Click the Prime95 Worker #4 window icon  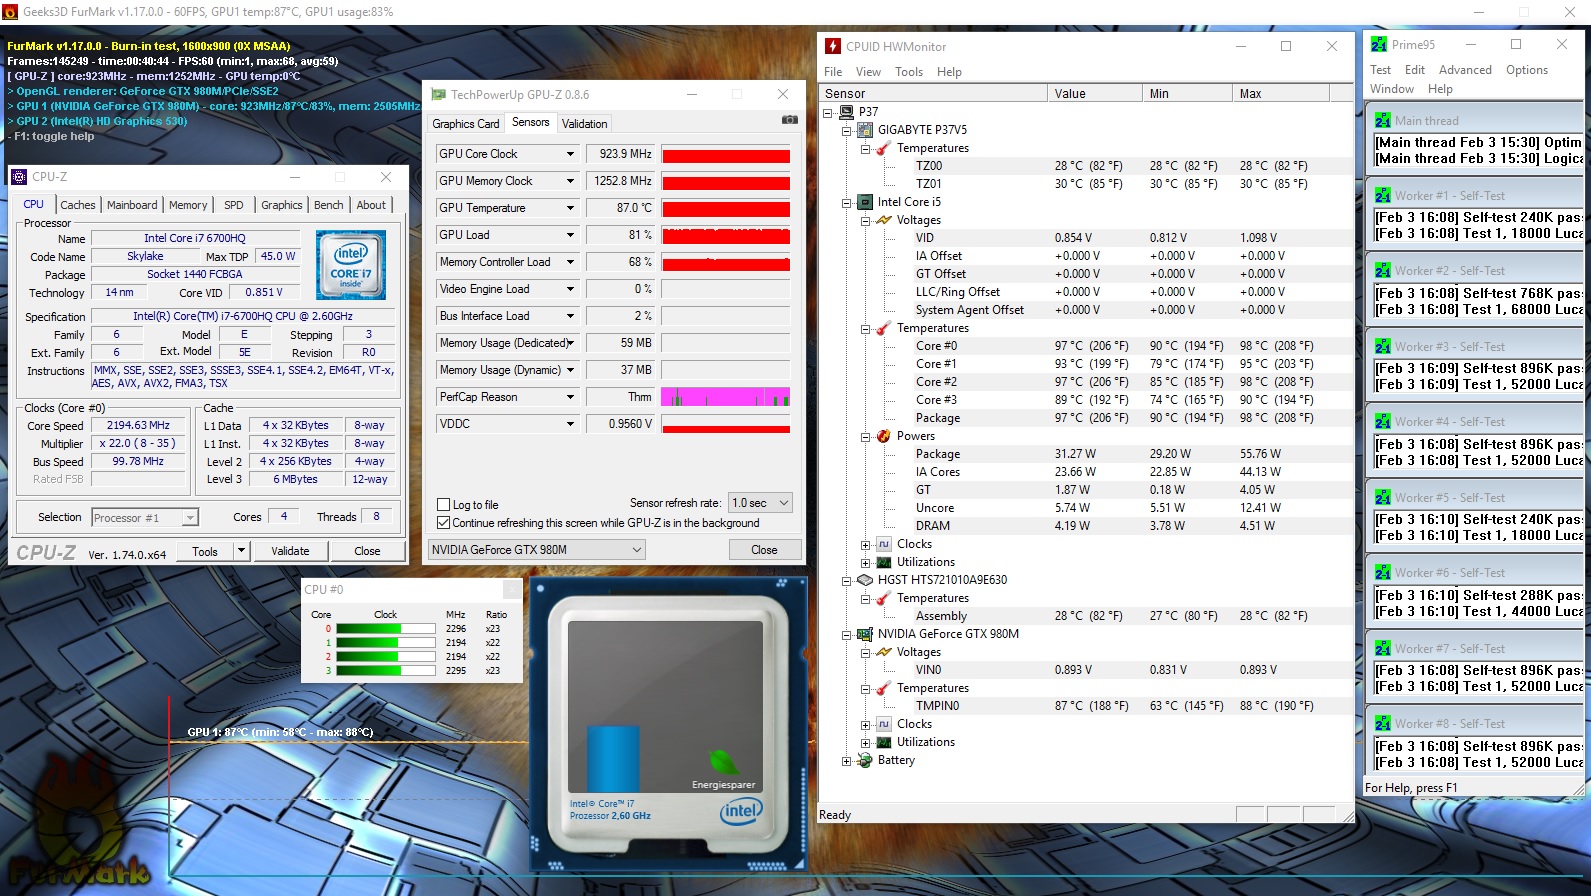pos(1383,421)
